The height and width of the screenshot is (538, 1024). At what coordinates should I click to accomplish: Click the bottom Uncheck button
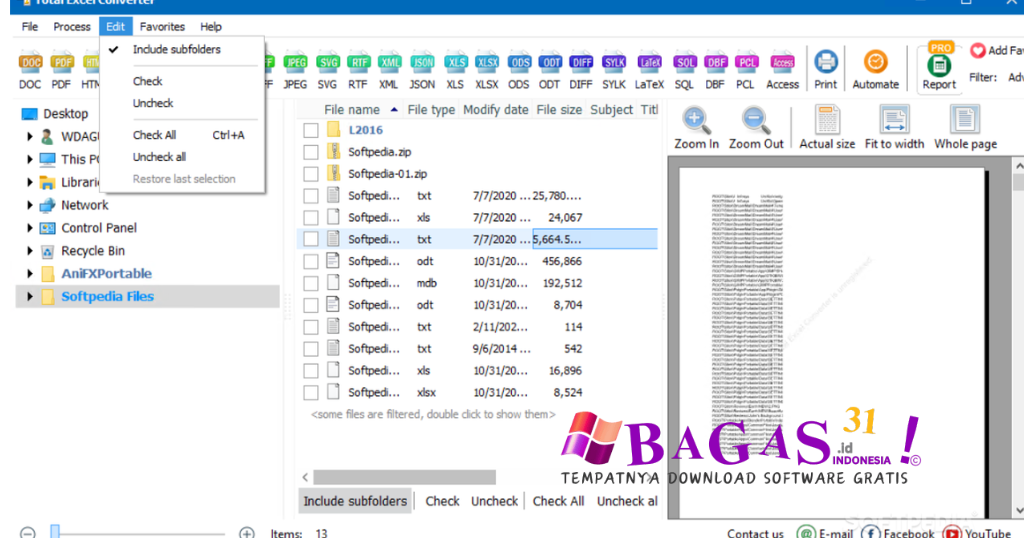[494, 501]
